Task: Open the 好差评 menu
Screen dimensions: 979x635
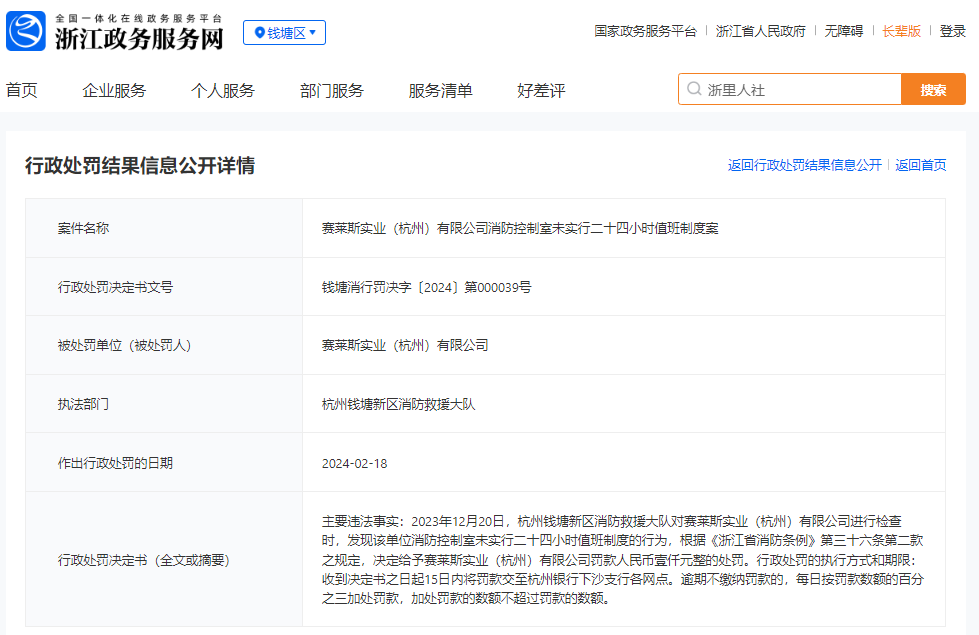Action: [x=541, y=91]
